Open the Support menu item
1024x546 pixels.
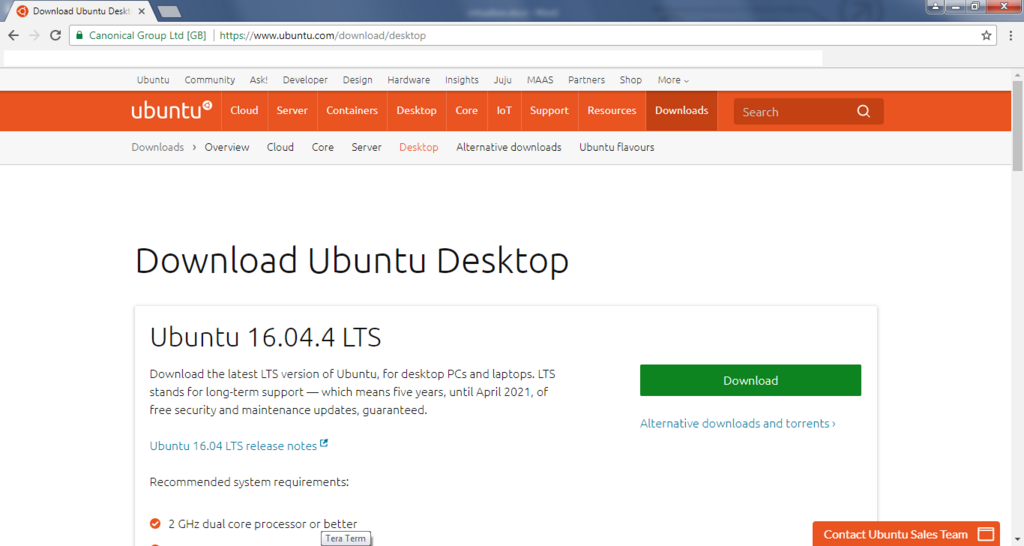549,110
